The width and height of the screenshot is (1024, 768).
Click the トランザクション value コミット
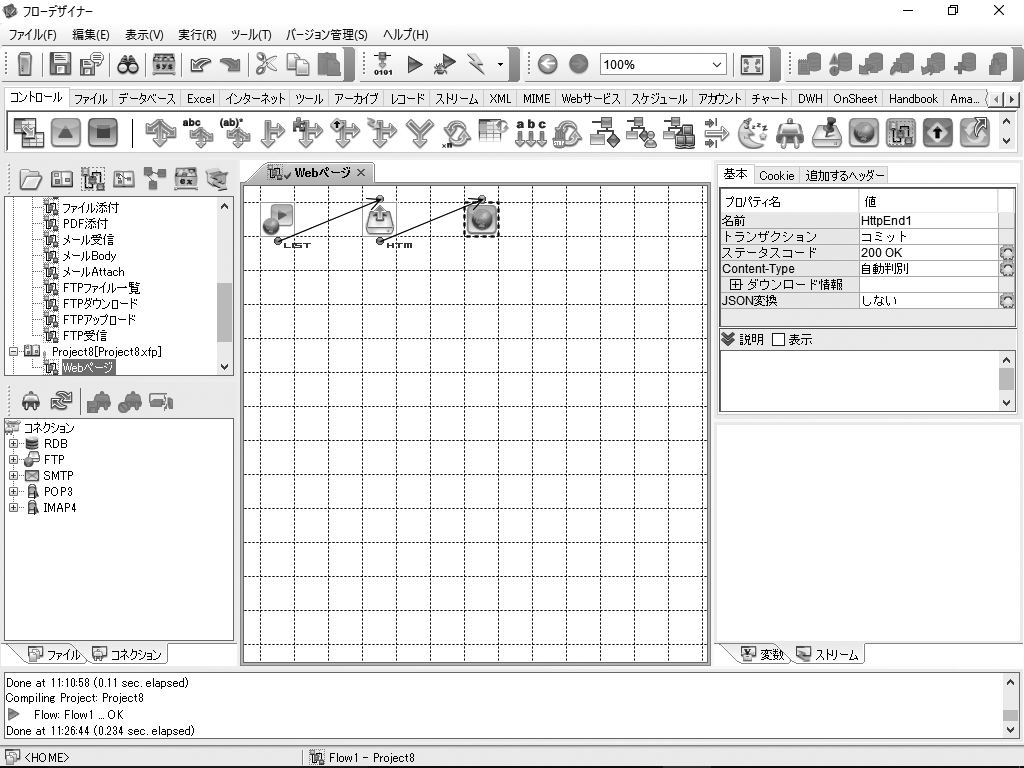pos(928,236)
